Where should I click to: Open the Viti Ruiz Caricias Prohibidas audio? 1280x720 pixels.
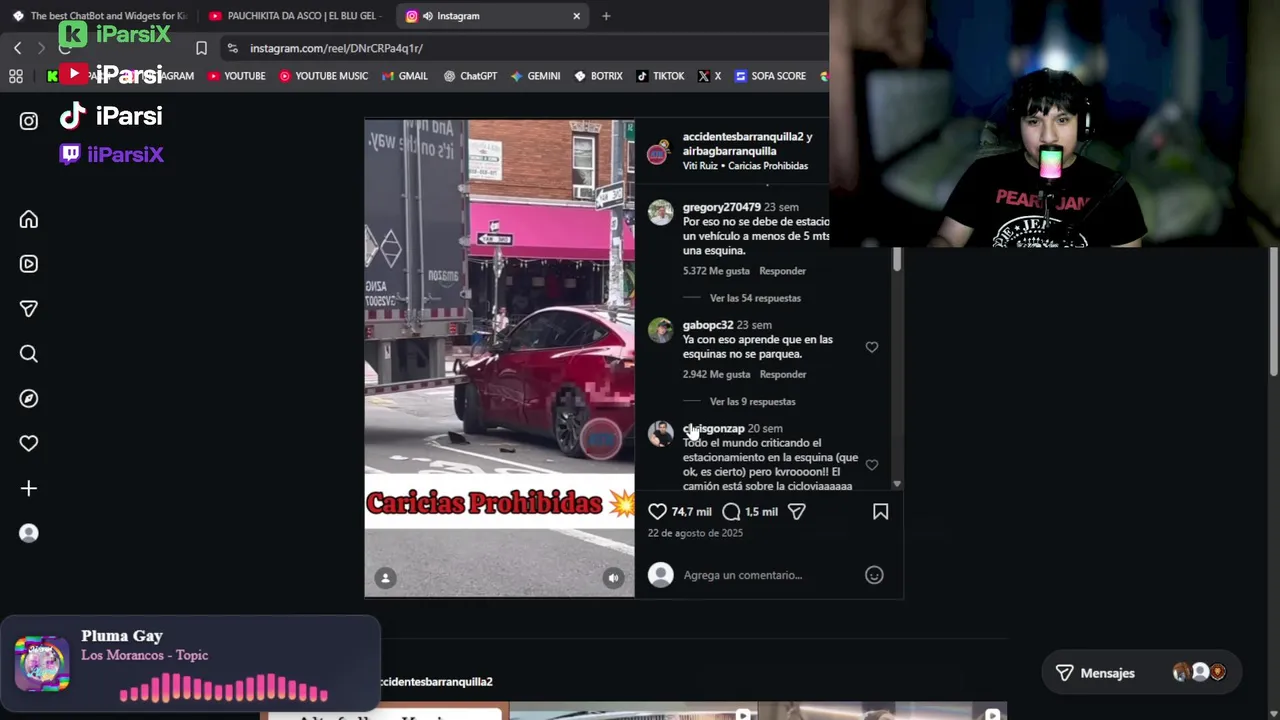point(745,166)
